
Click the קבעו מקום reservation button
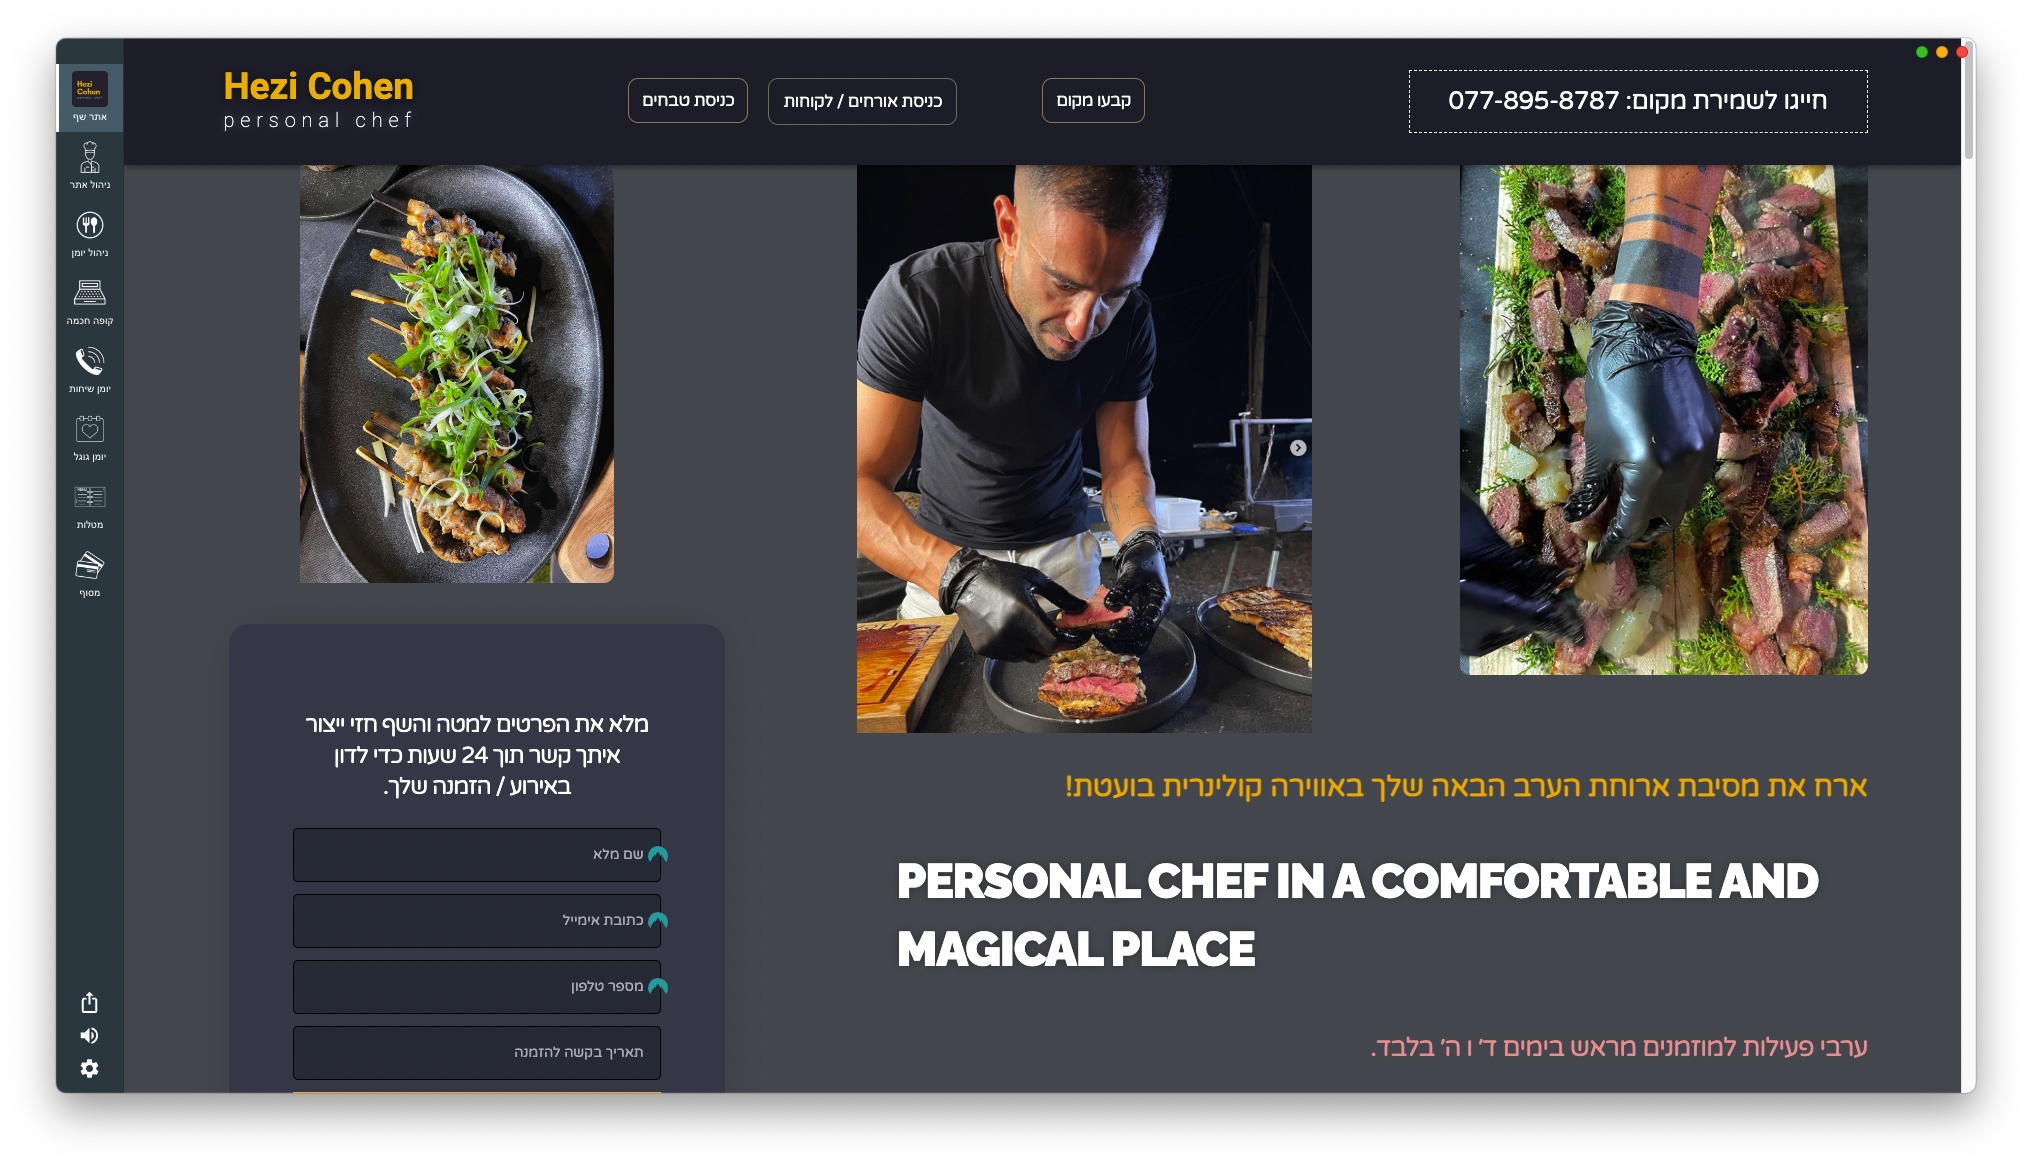point(1093,100)
